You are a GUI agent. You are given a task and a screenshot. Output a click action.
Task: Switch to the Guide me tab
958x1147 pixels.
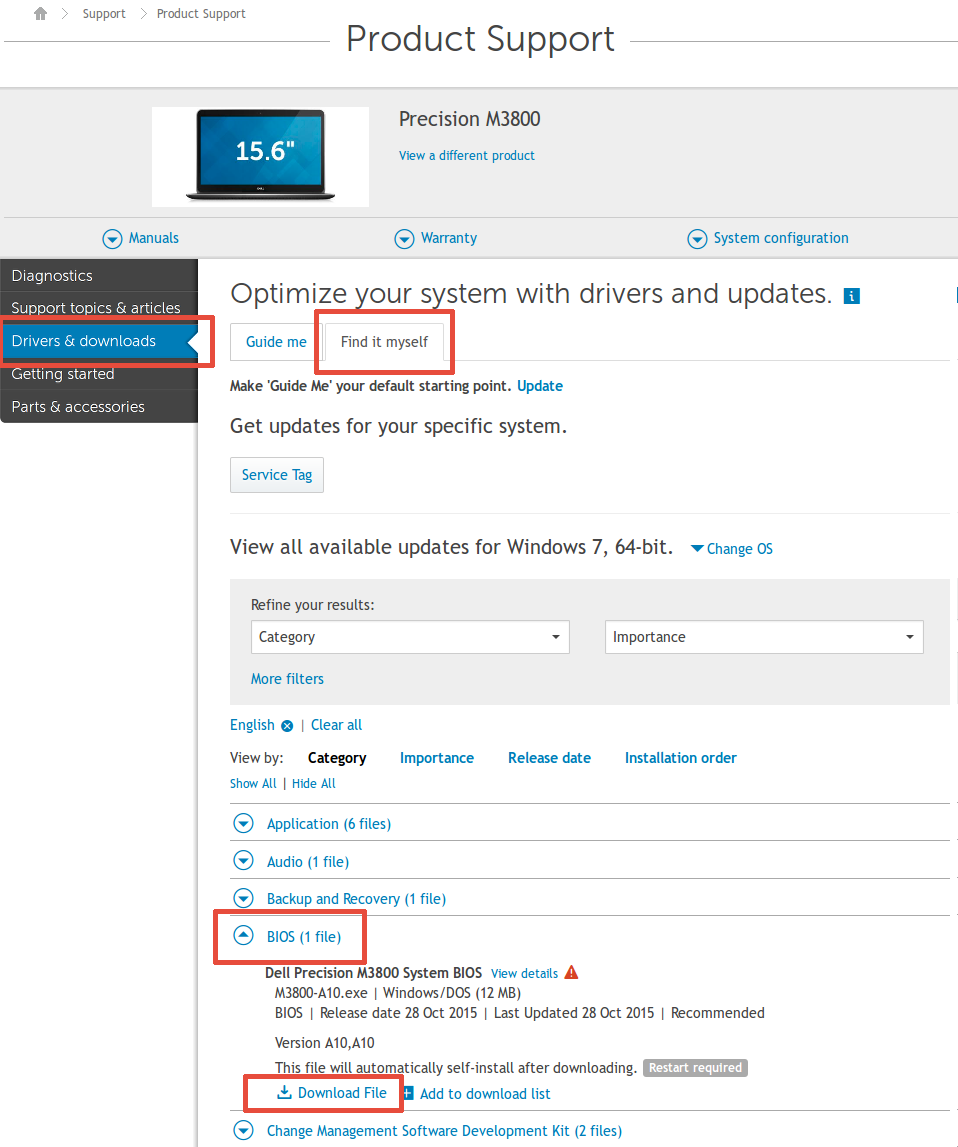pyautogui.click(x=276, y=342)
